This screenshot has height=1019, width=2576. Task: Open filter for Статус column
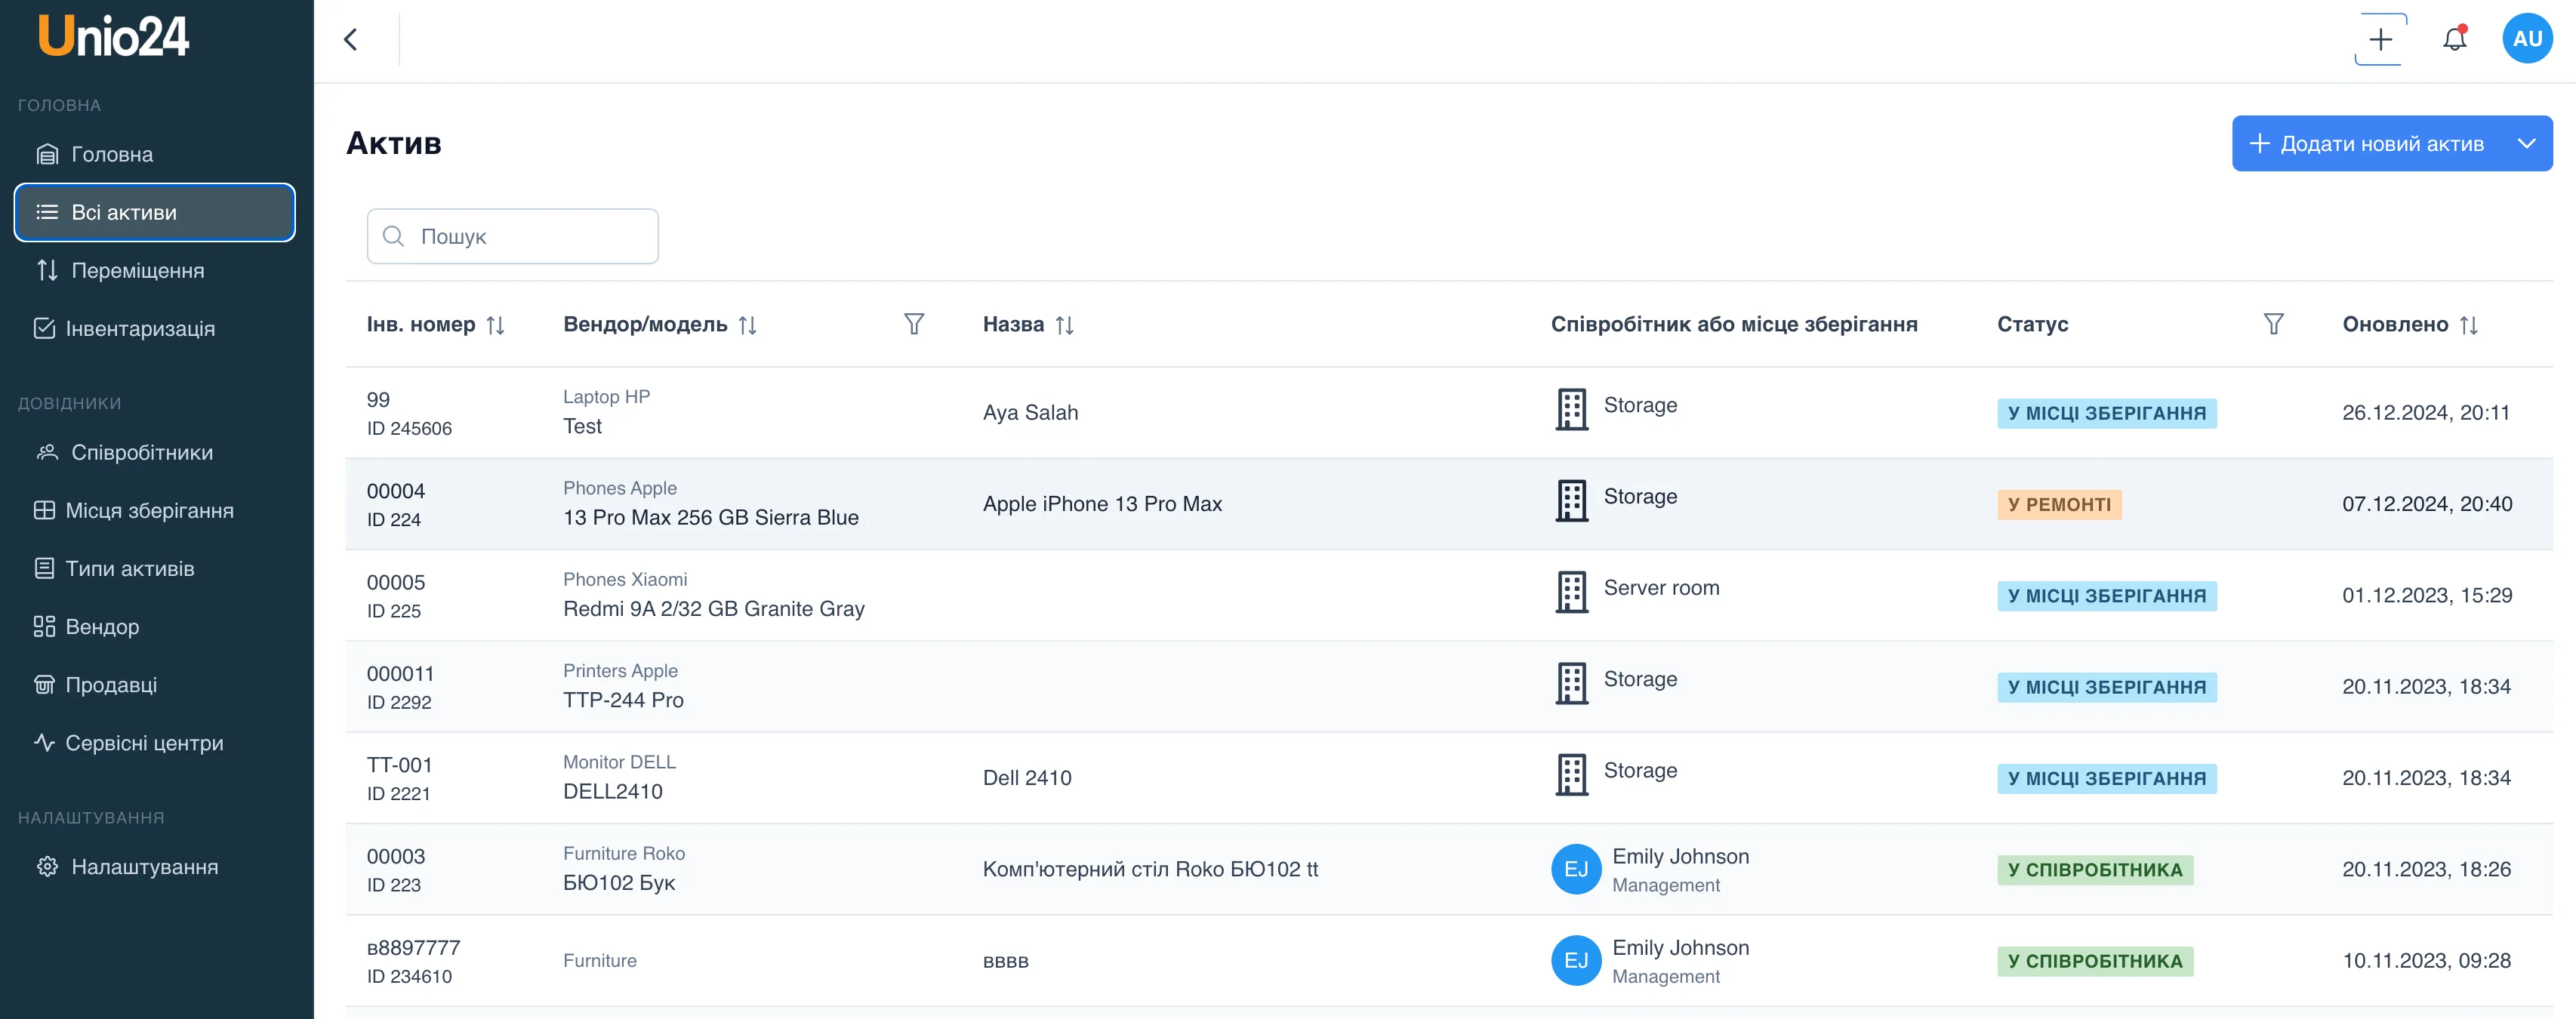point(2273,324)
